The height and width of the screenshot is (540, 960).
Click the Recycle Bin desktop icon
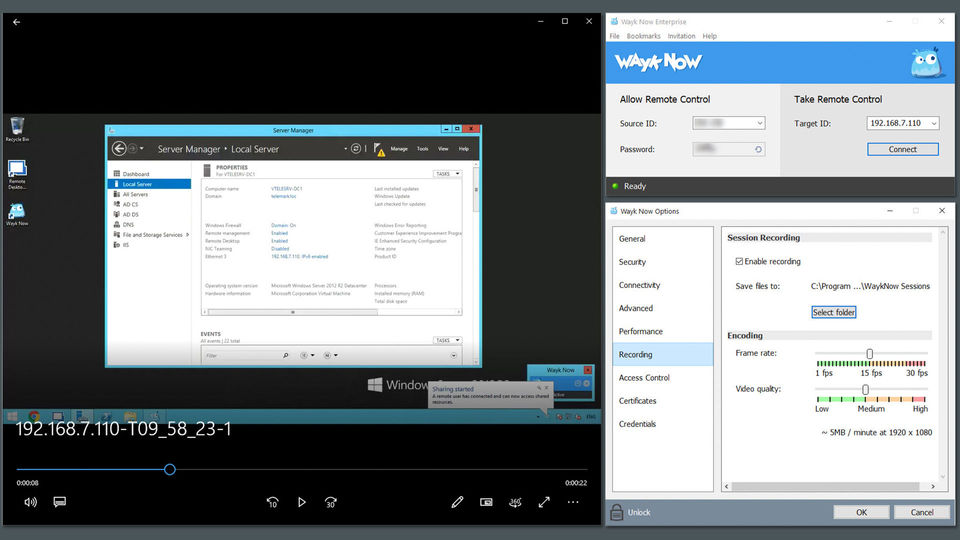coord(17,129)
